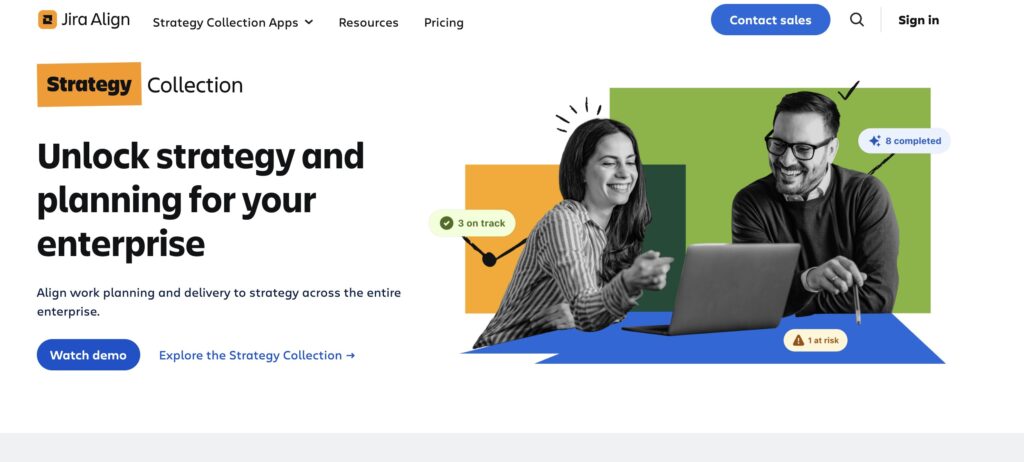Follow Explore the Strategy Collection link
Viewport: 1024px width, 462px height.
257,355
